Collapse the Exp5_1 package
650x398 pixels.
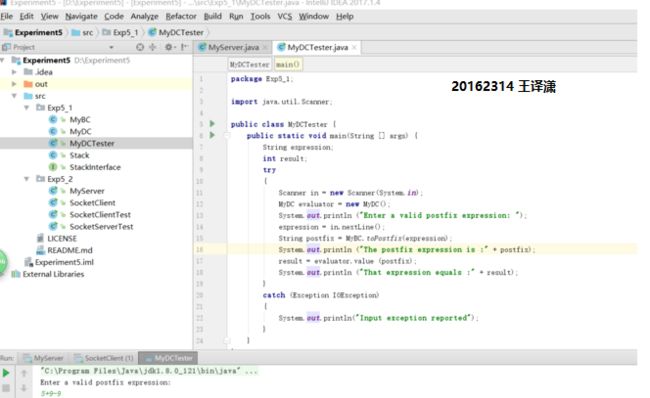(x=27, y=108)
